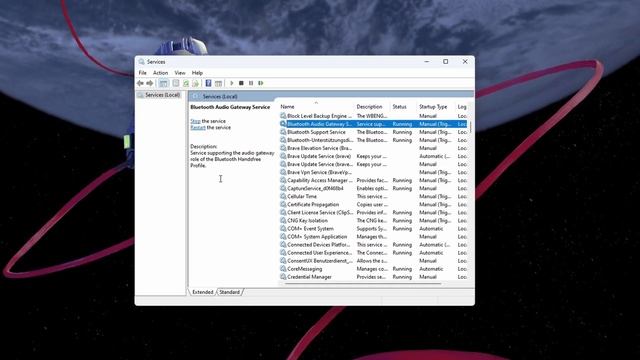Click Running status of CoreMessaging
Image resolution: width=640 pixels, height=360 pixels.
click(x=402, y=269)
